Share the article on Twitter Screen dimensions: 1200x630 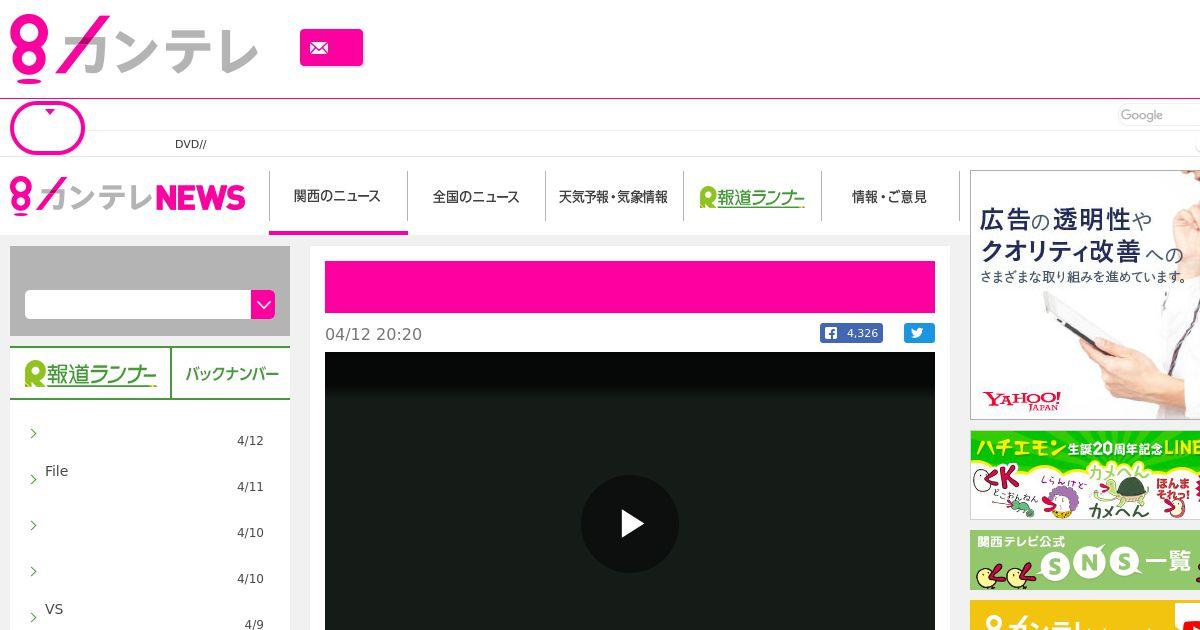(919, 333)
